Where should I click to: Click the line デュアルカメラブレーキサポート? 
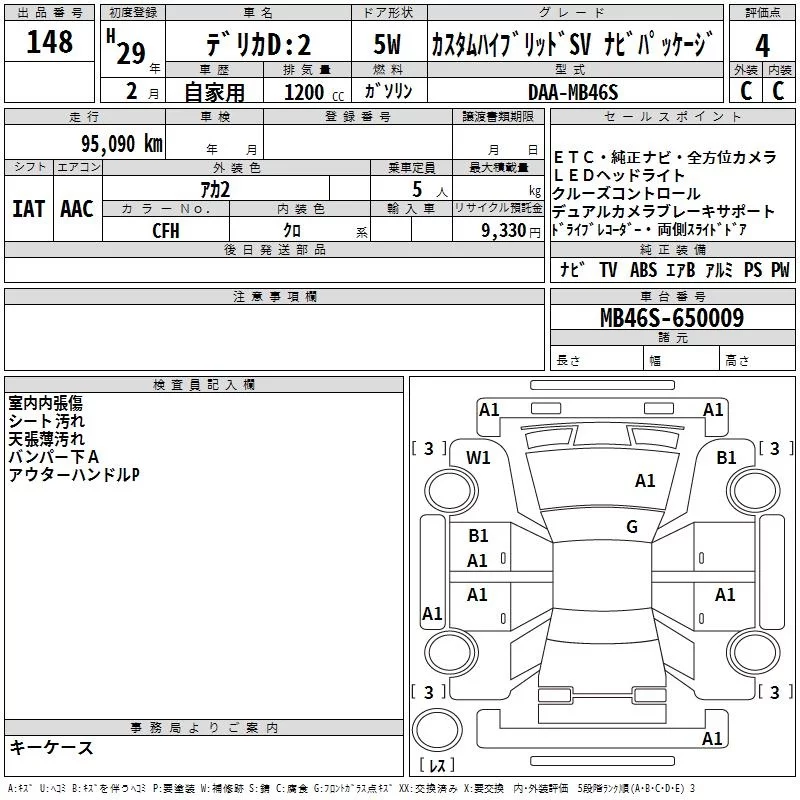coord(663,211)
